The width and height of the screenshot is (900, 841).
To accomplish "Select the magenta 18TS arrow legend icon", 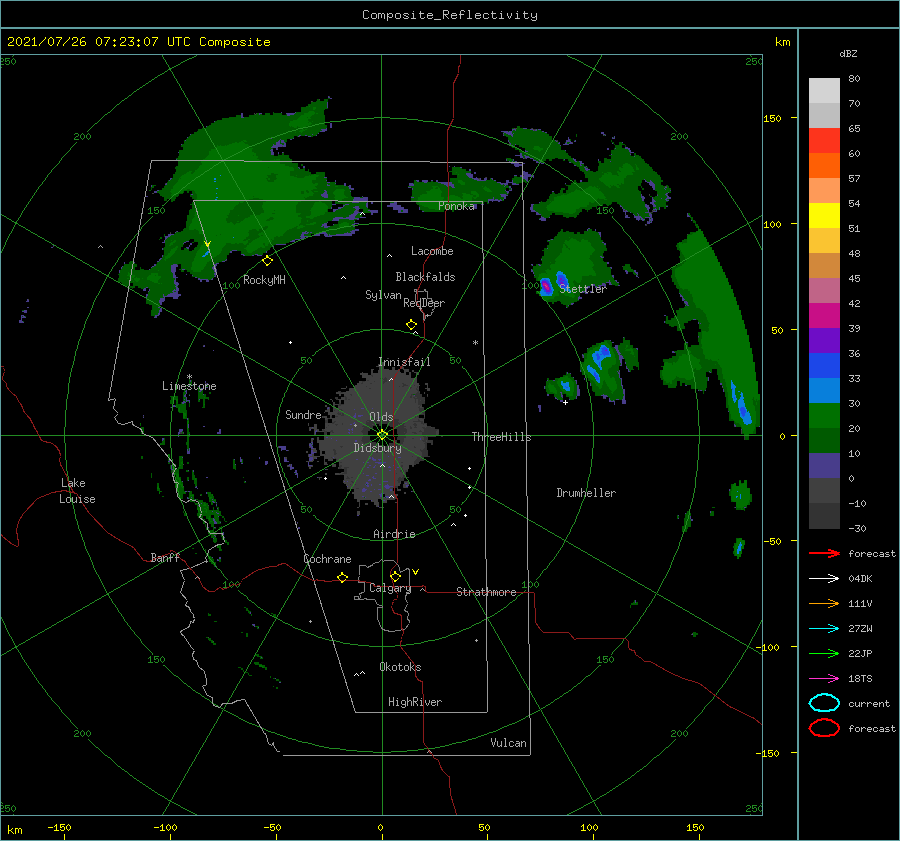I will click(824, 679).
